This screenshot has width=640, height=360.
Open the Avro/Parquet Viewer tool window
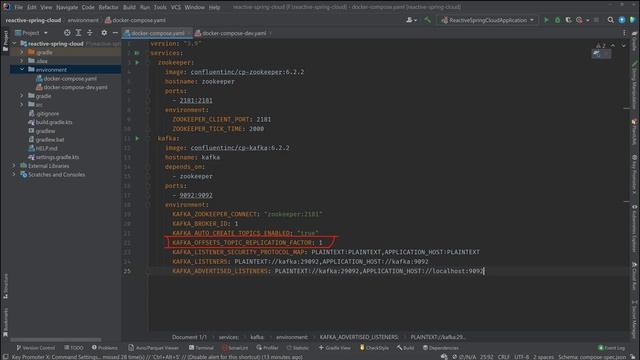pos(153,348)
